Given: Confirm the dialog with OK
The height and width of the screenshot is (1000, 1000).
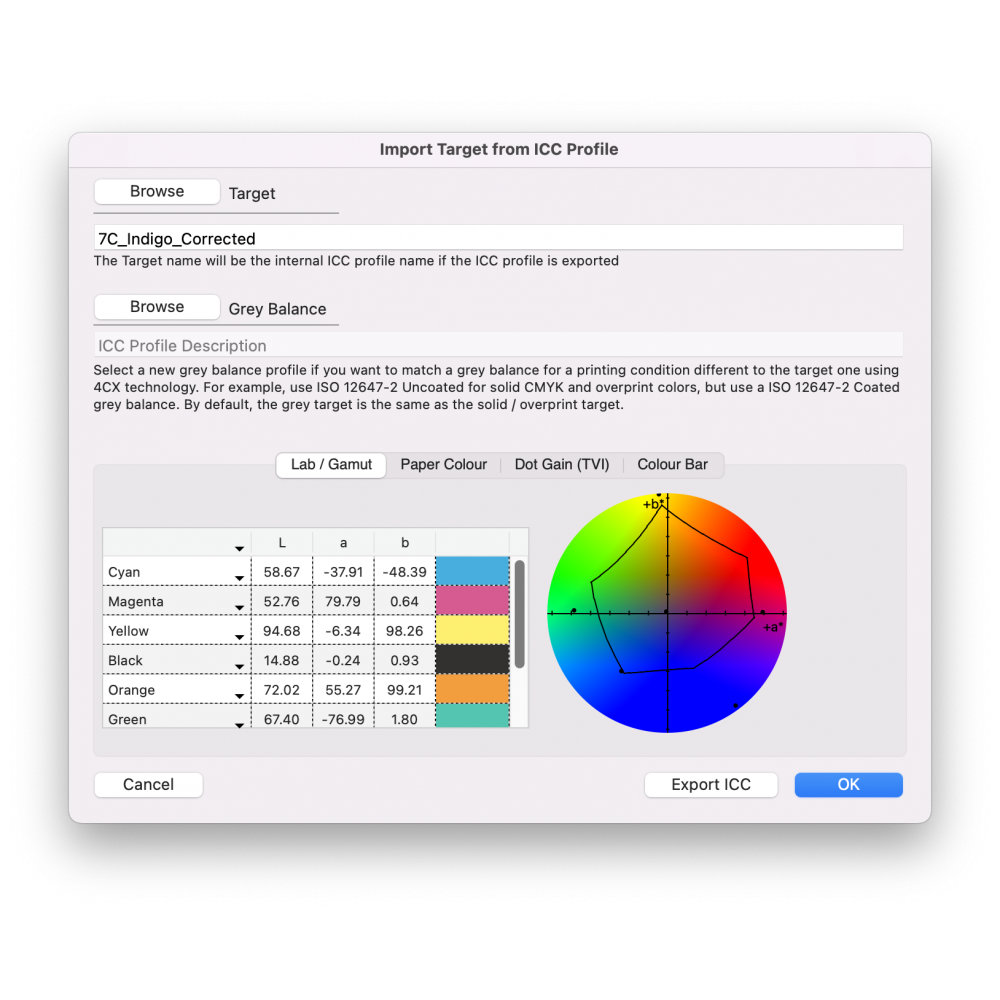Looking at the screenshot, I should point(847,784).
